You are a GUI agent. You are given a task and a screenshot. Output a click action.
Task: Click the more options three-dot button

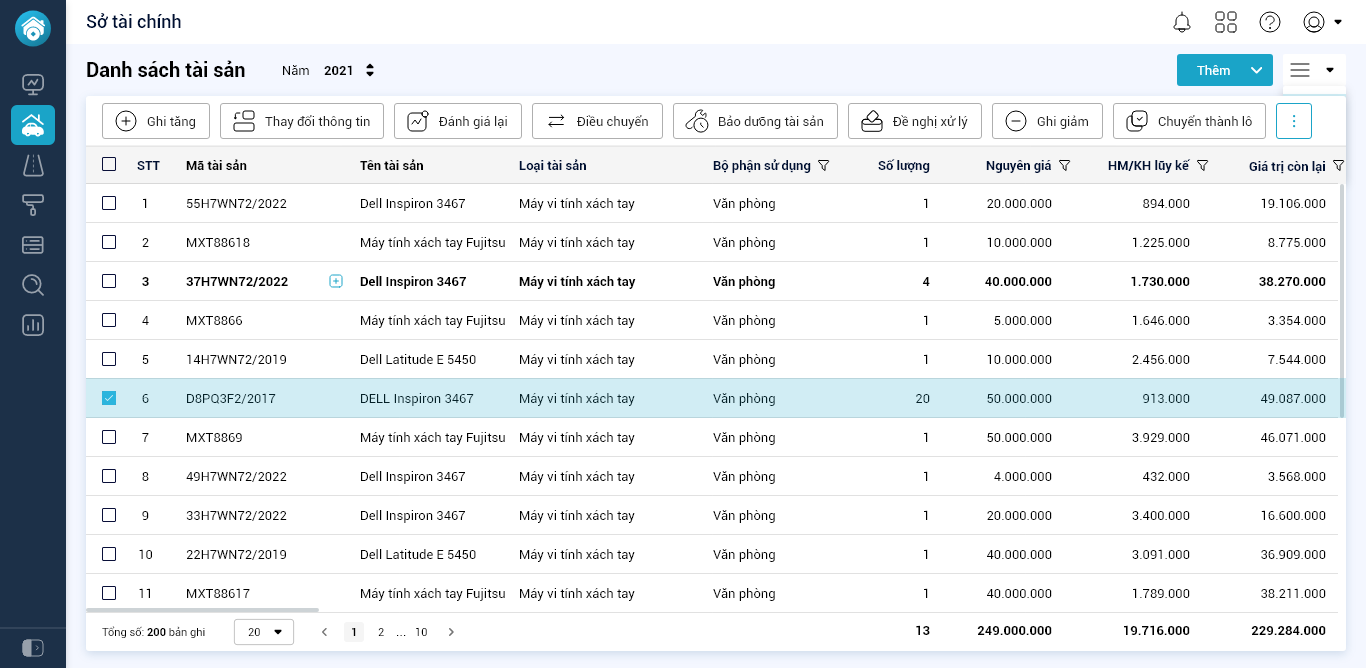point(1293,121)
